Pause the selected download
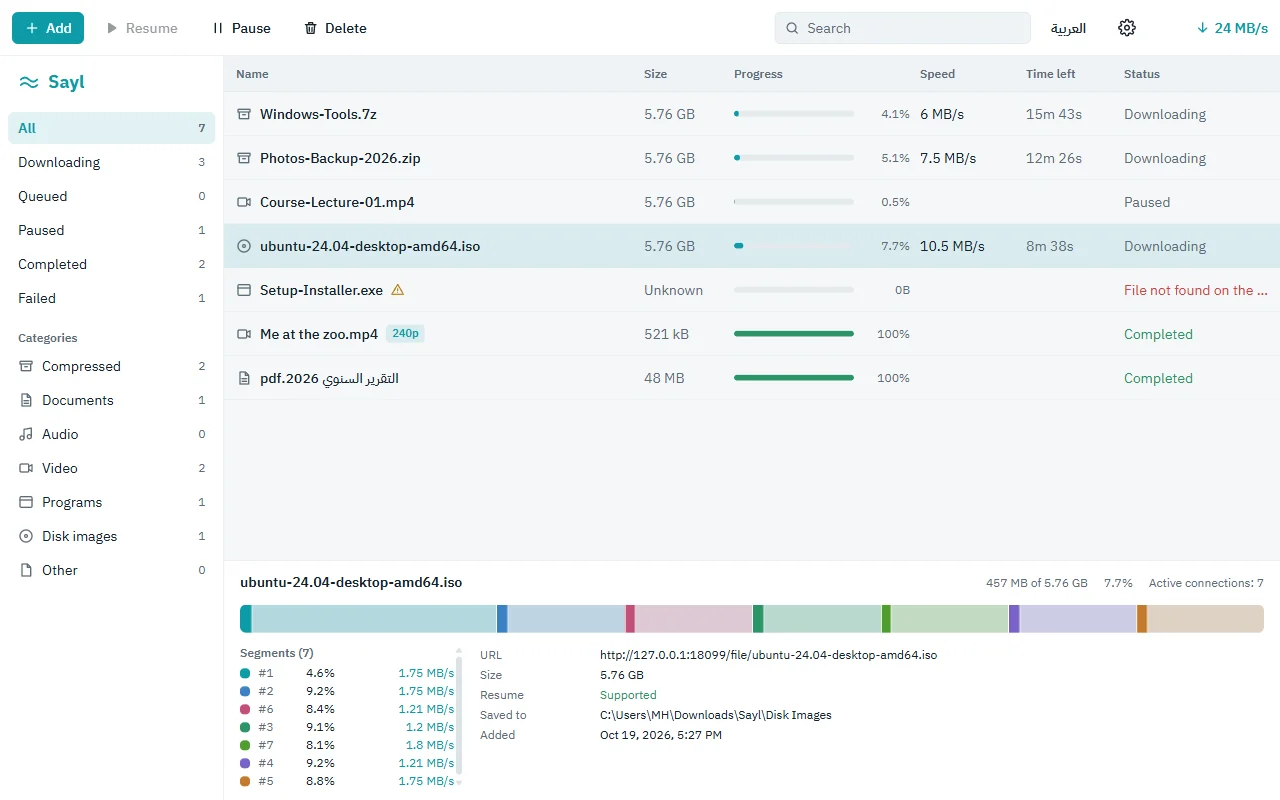Image resolution: width=1280 pixels, height=800 pixels. click(x=241, y=28)
